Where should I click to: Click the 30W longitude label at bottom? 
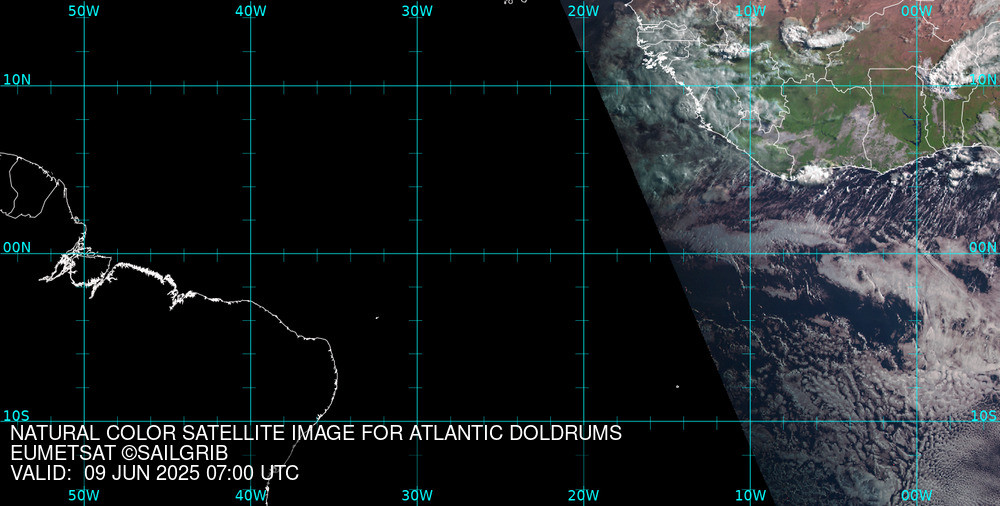tap(418, 496)
